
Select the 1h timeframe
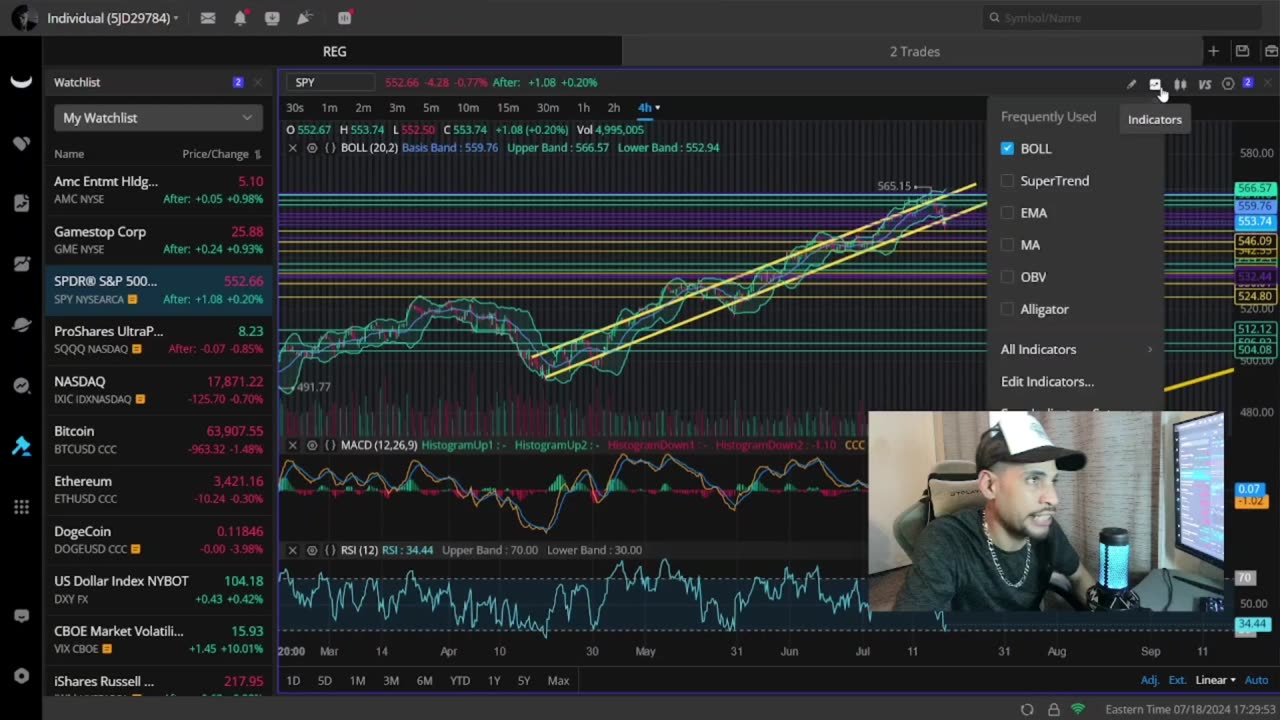[x=583, y=108]
